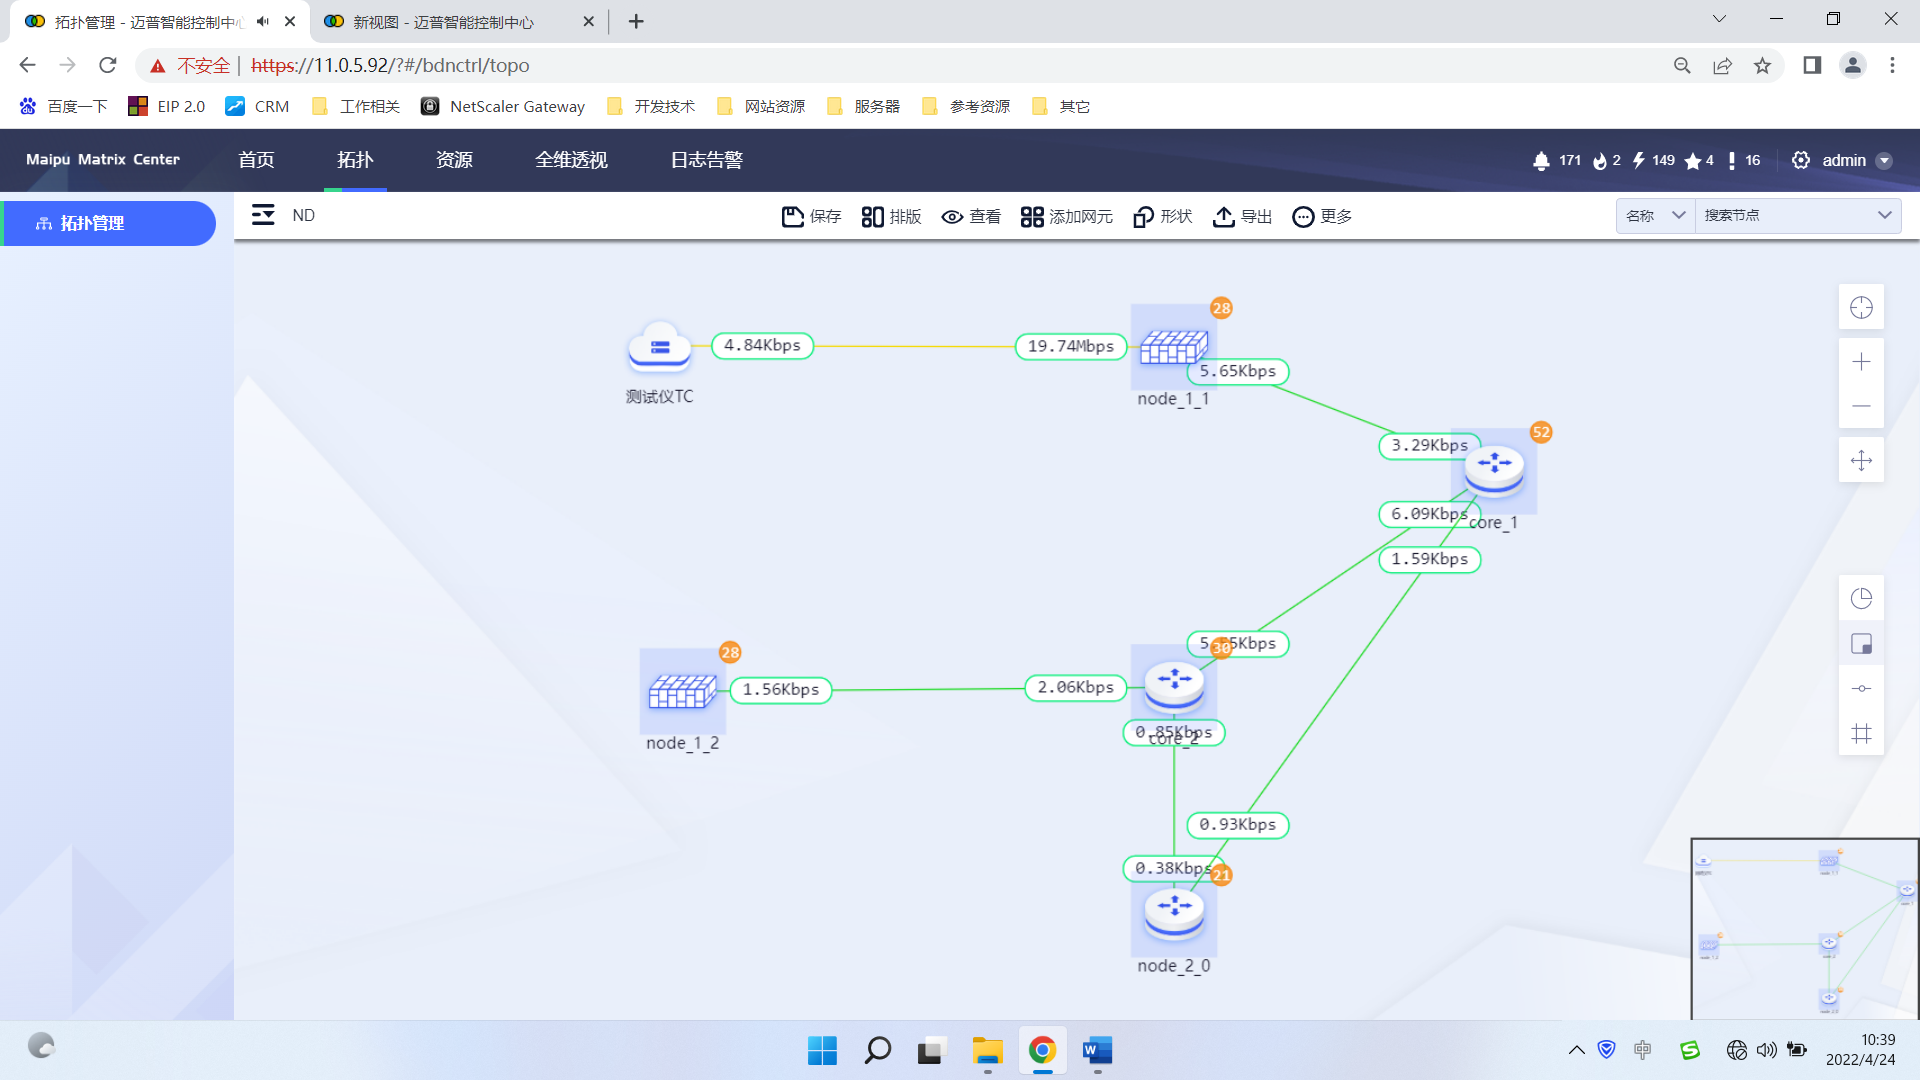Toggle the minimap overview icon
Screen dimensions: 1920x1080
coord(1861,644)
